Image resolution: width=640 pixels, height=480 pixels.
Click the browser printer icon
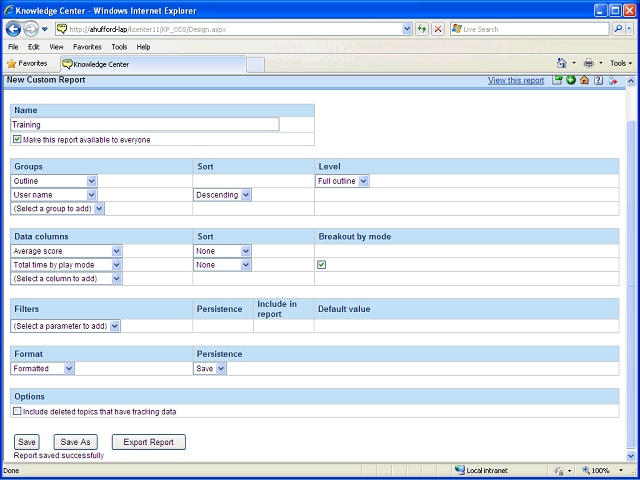click(x=589, y=63)
